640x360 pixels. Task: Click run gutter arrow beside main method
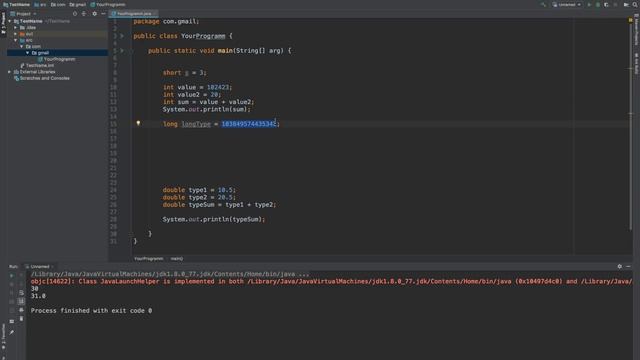click(x=122, y=51)
